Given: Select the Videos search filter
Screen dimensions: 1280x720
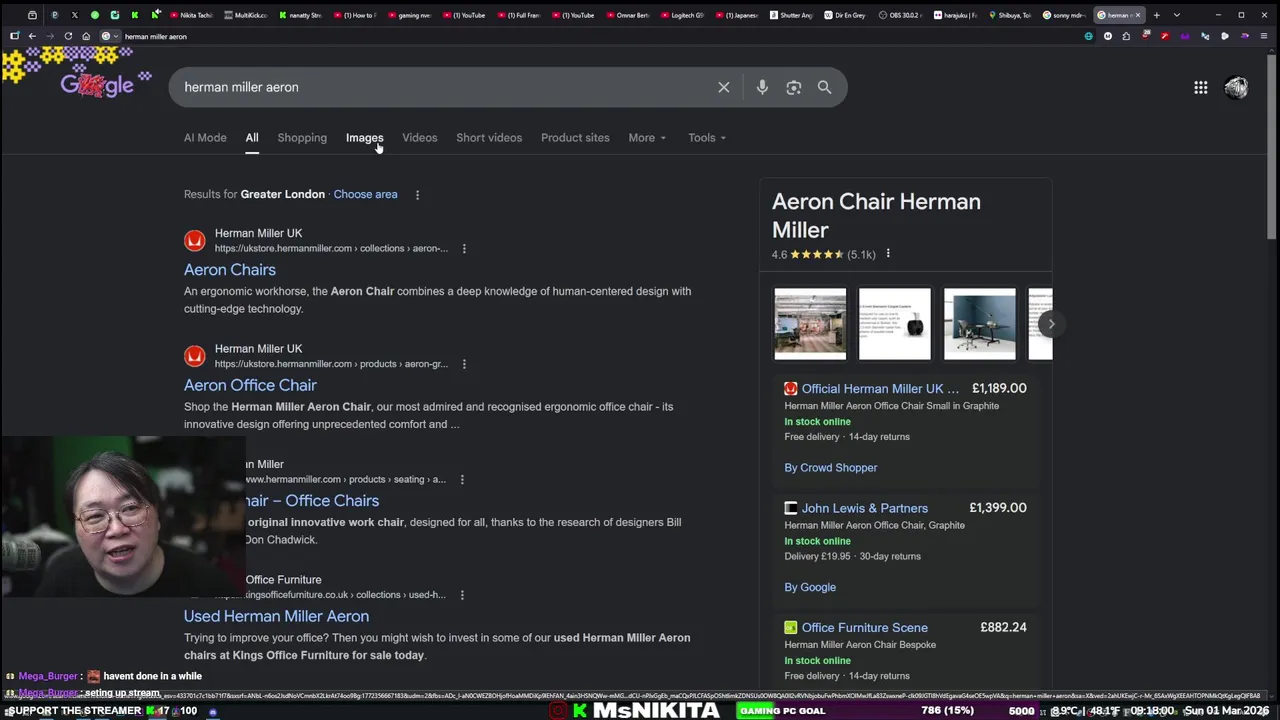Looking at the screenshot, I should pyautogui.click(x=420, y=138).
